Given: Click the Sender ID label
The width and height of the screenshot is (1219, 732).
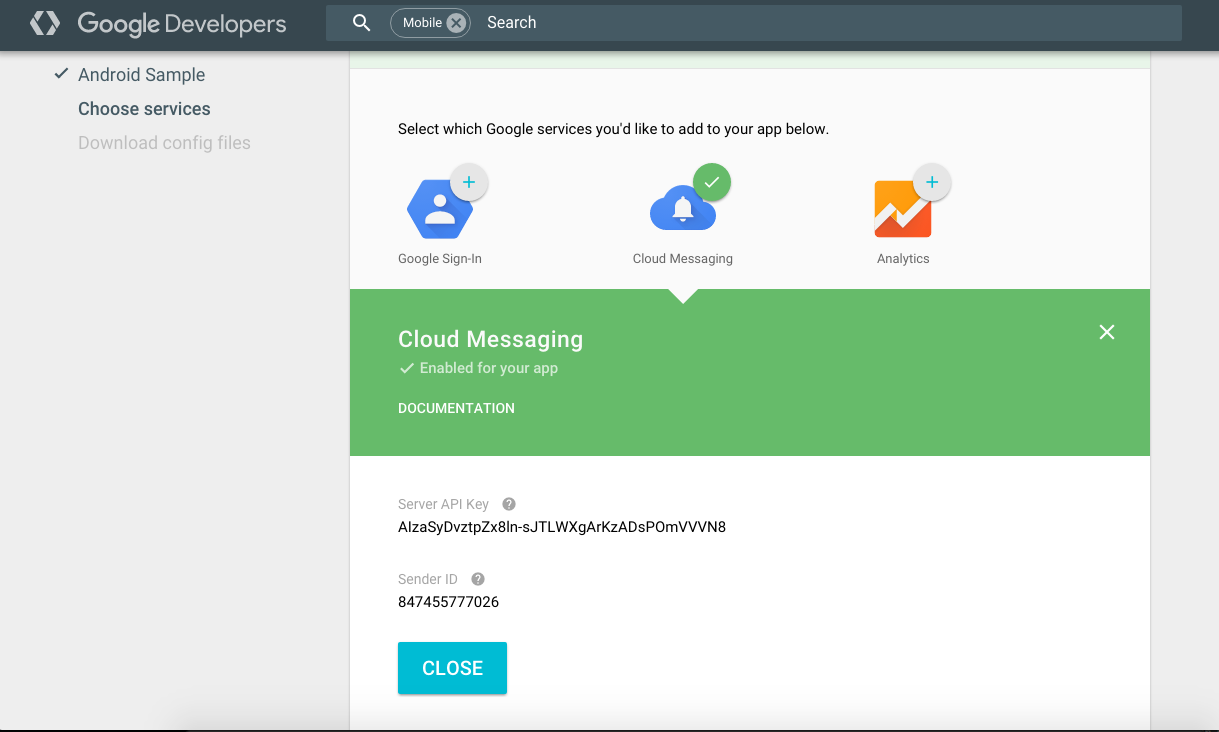Looking at the screenshot, I should click(x=428, y=579).
